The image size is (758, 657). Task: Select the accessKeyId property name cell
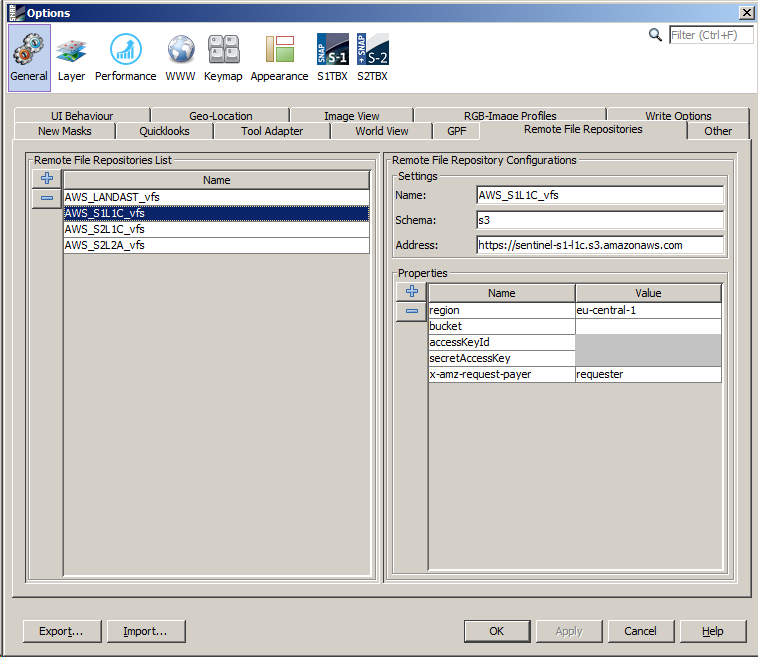pos(502,342)
